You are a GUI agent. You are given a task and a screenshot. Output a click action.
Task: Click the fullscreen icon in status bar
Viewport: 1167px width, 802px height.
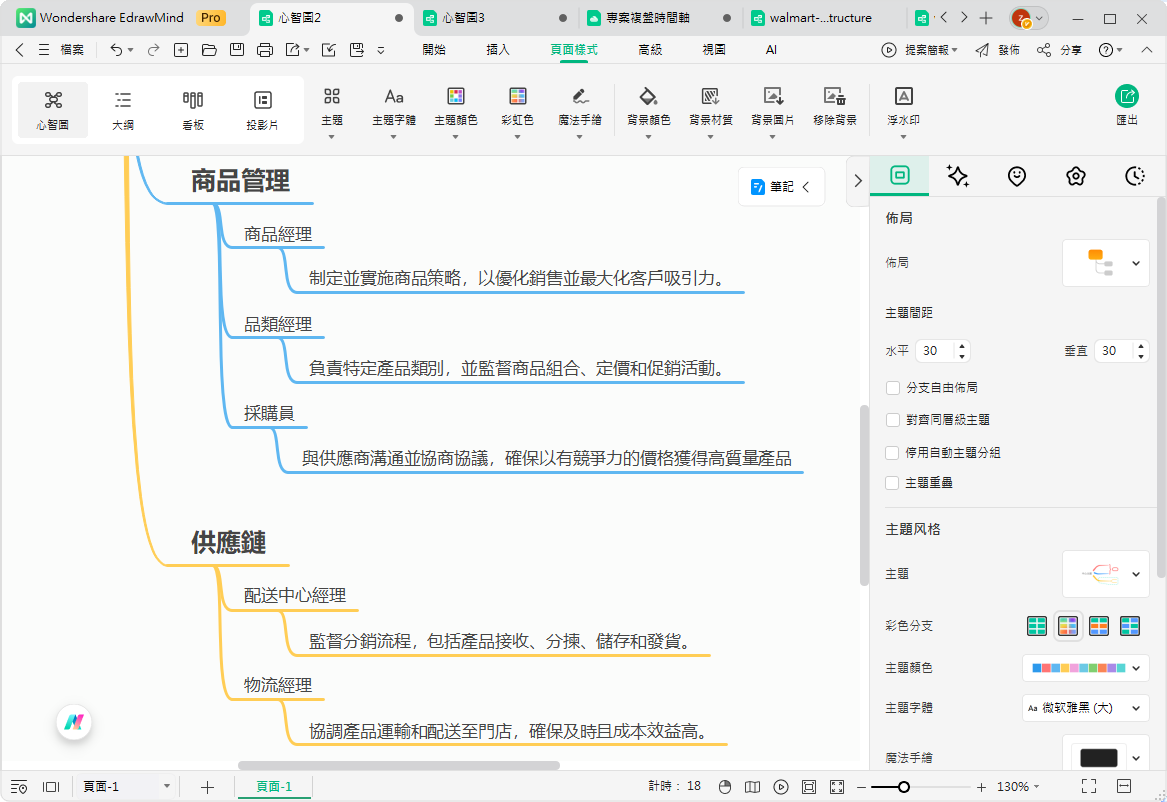tap(1089, 787)
